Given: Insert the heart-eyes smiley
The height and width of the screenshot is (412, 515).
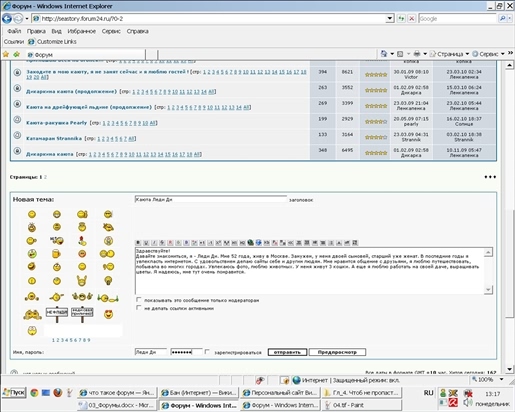Looking at the screenshot, I should (108, 314).
